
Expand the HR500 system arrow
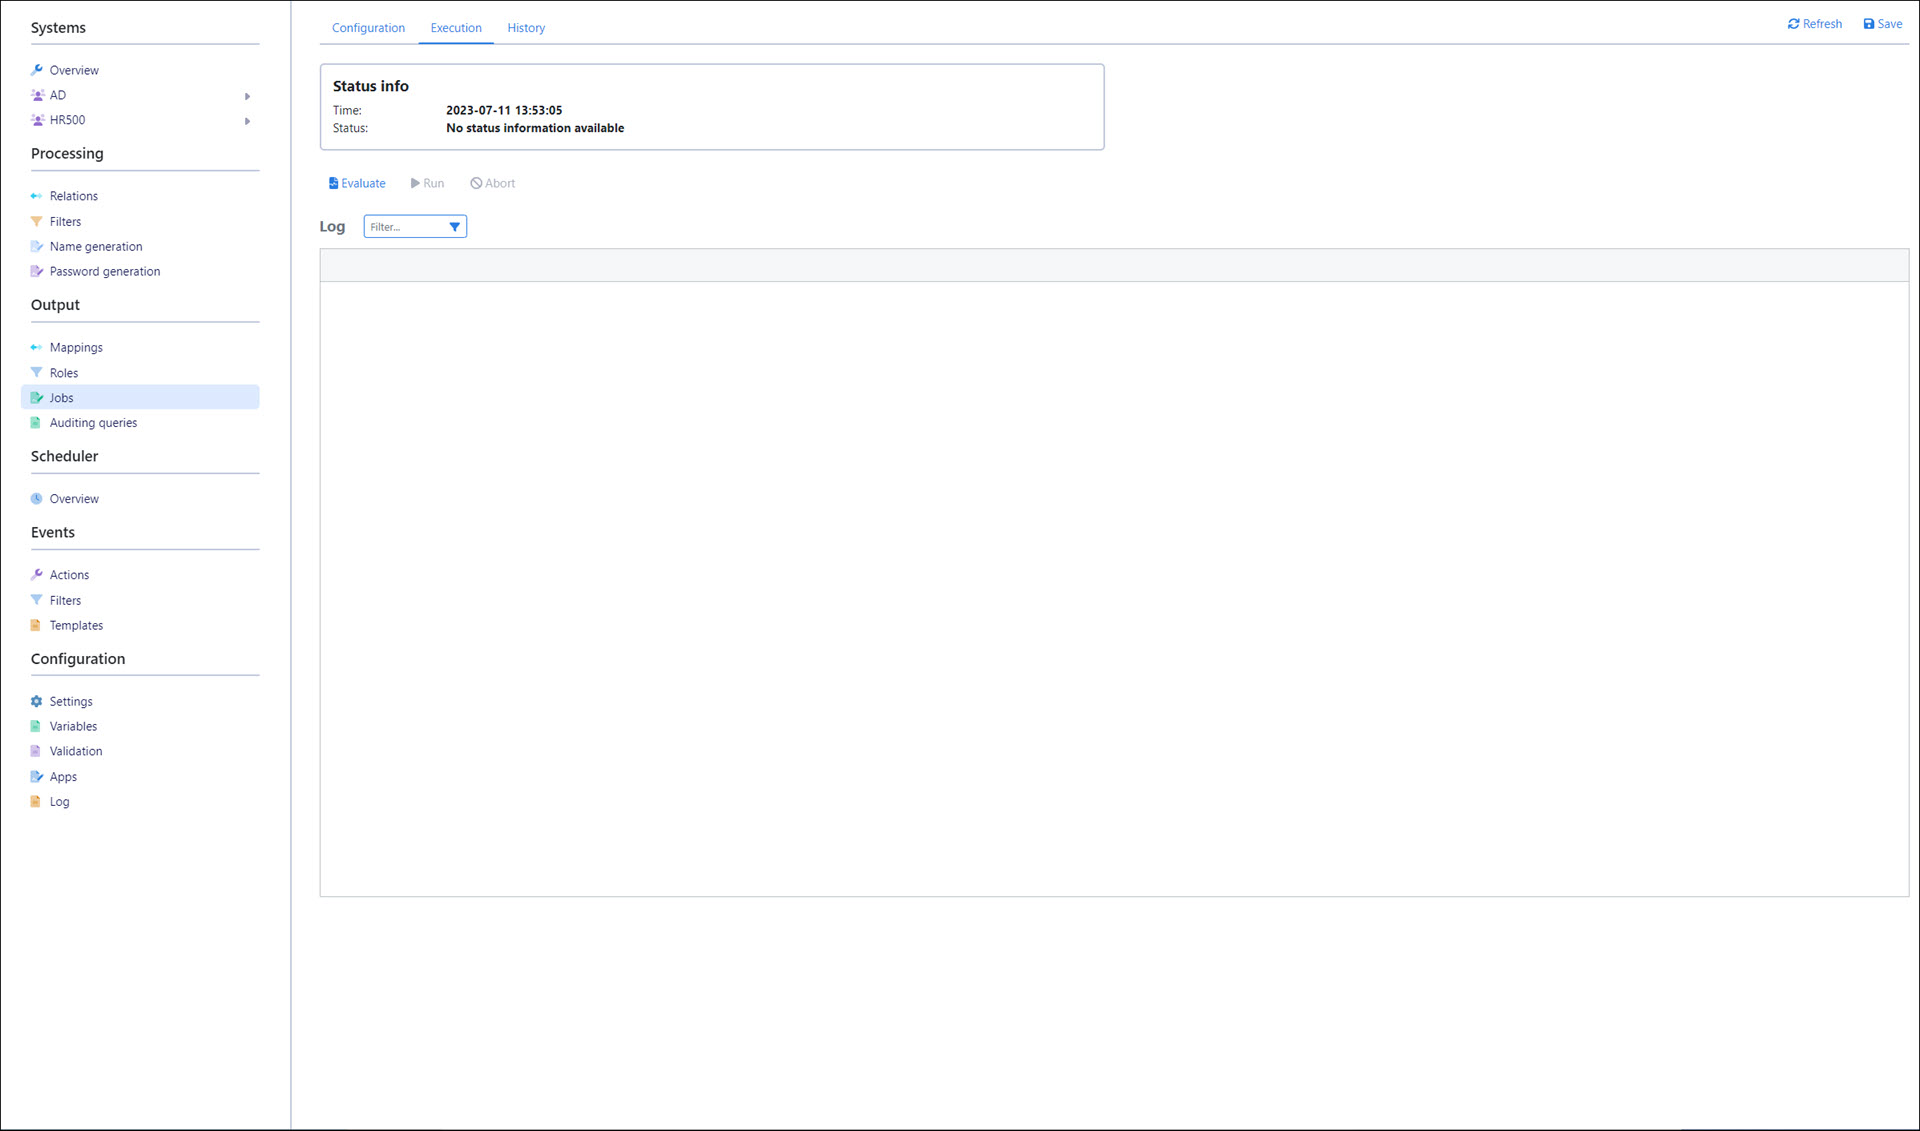(x=247, y=121)
